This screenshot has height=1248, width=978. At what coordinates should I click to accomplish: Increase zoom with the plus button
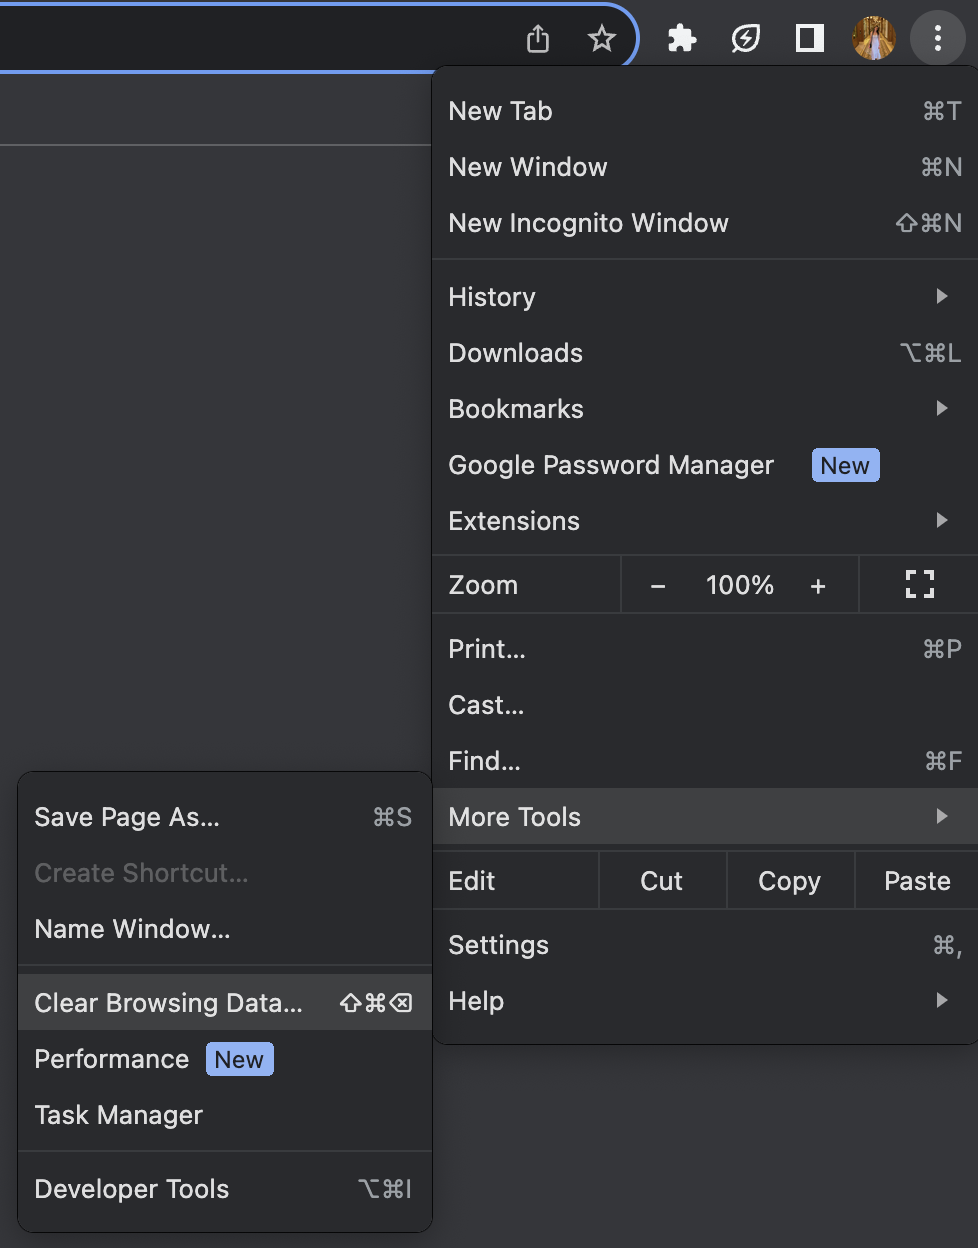(x=818, y=586)
